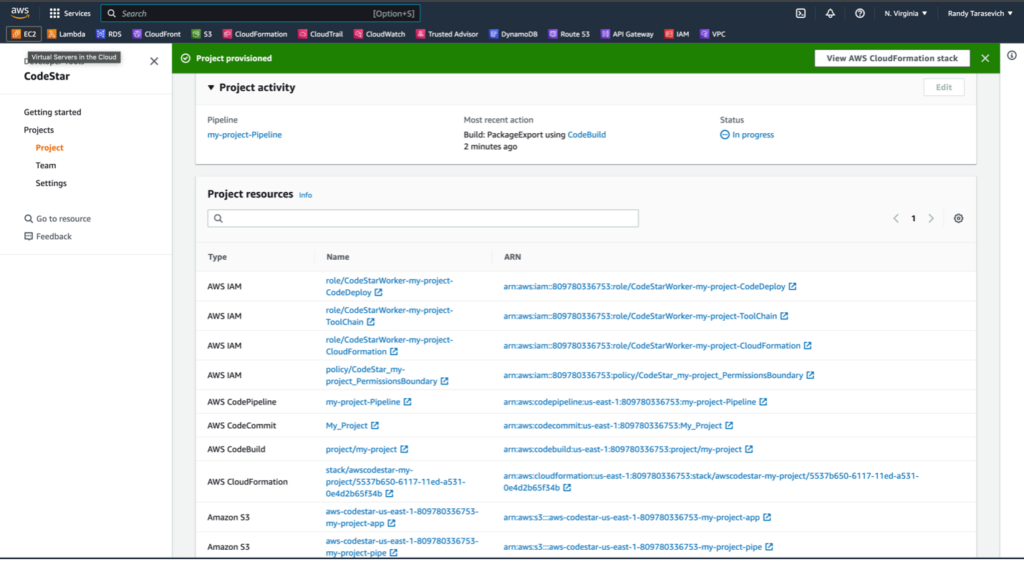The height and width of the screenshot is (562, 1024).
Task: Open CloudTrail favorite shortcut
Action: coord(320,34)
